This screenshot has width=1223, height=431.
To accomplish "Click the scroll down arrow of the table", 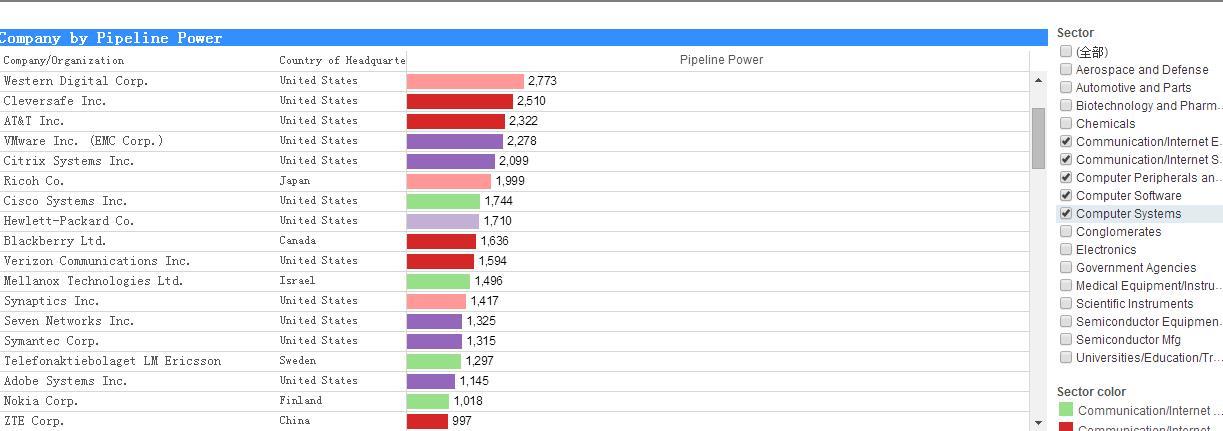I will pyautogui.click(x=1038, y=423).
